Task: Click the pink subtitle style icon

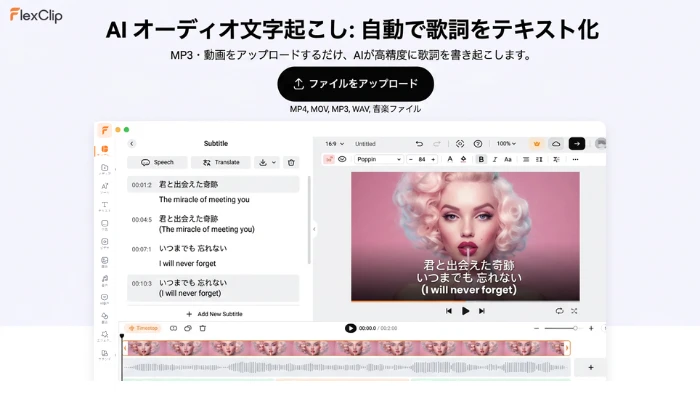Action: pyautogui.click(x=329, y=159)
